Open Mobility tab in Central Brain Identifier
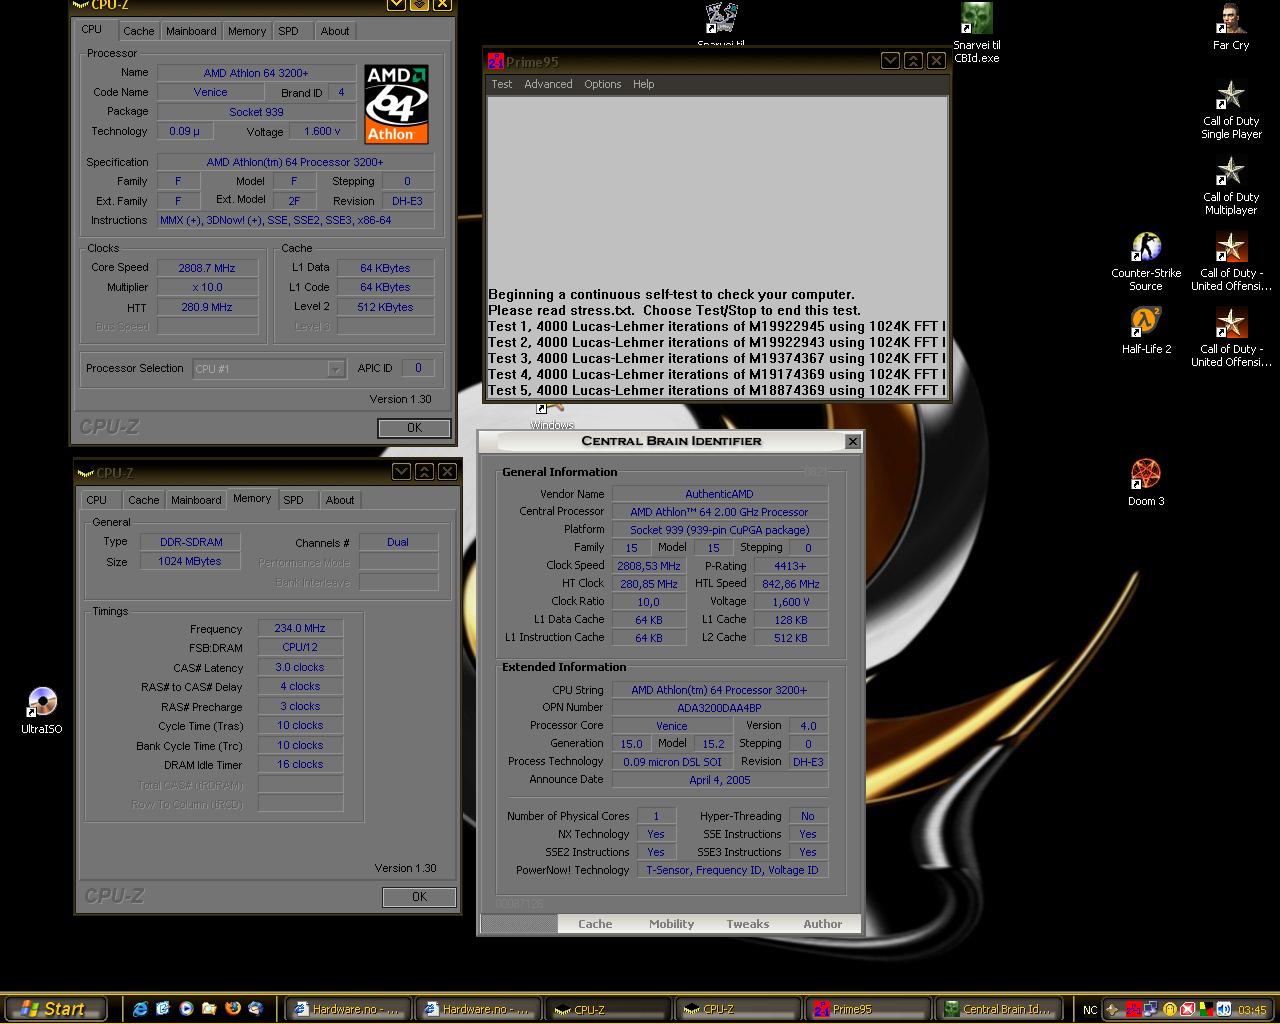Image resolution: width=1280 pixels, height=1024 pixels. [672, 924]
